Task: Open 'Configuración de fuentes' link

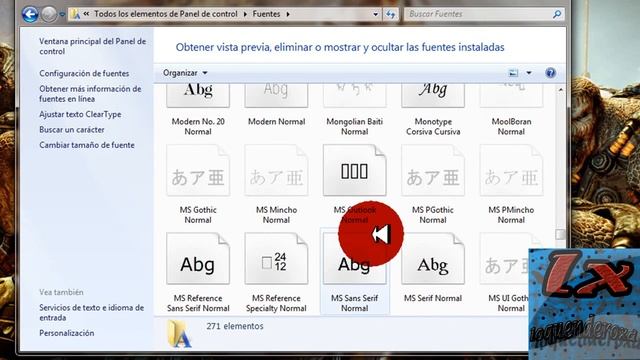Action: click(x=84, y=73)
